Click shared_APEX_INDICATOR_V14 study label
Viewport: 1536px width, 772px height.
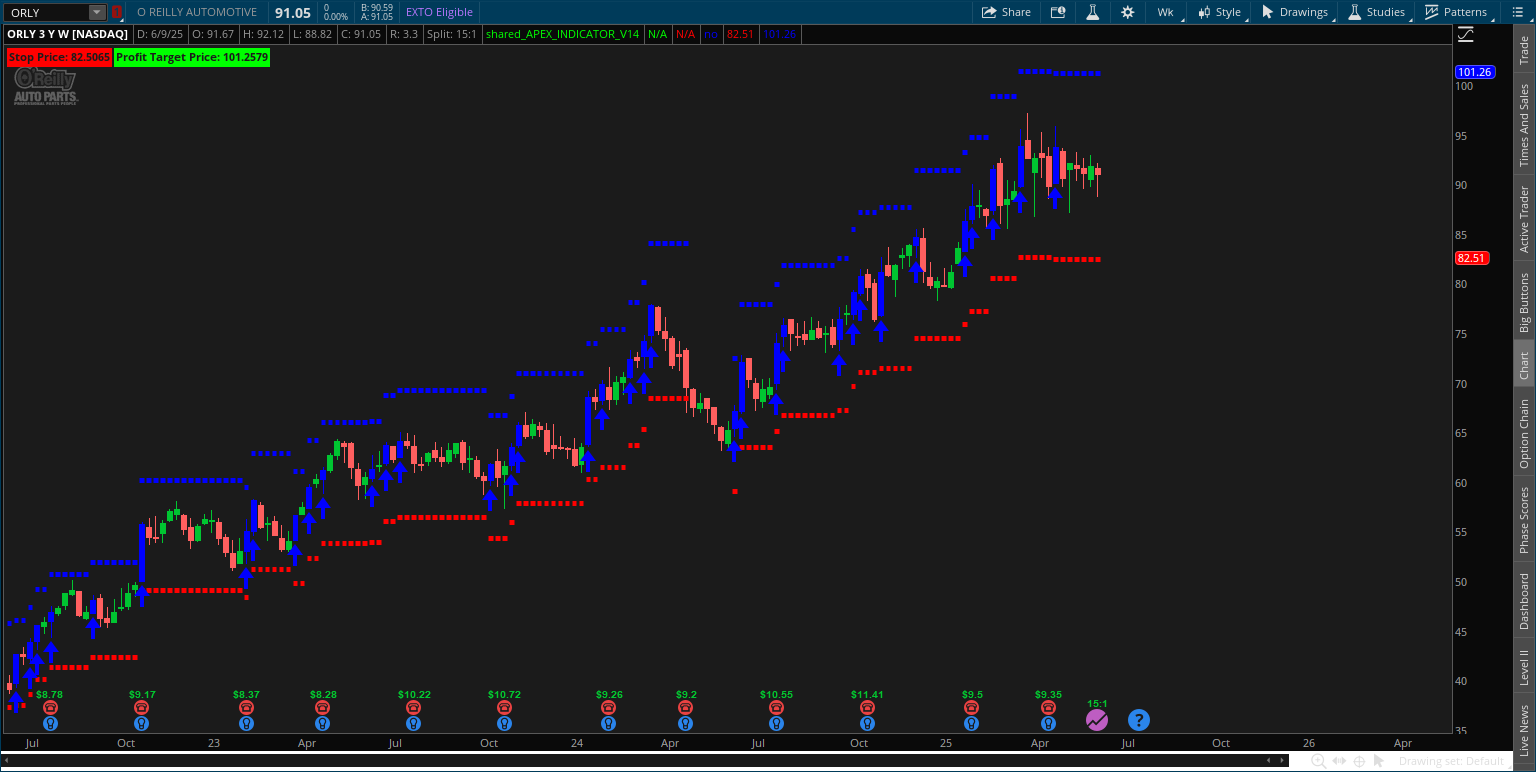point(562,34)
